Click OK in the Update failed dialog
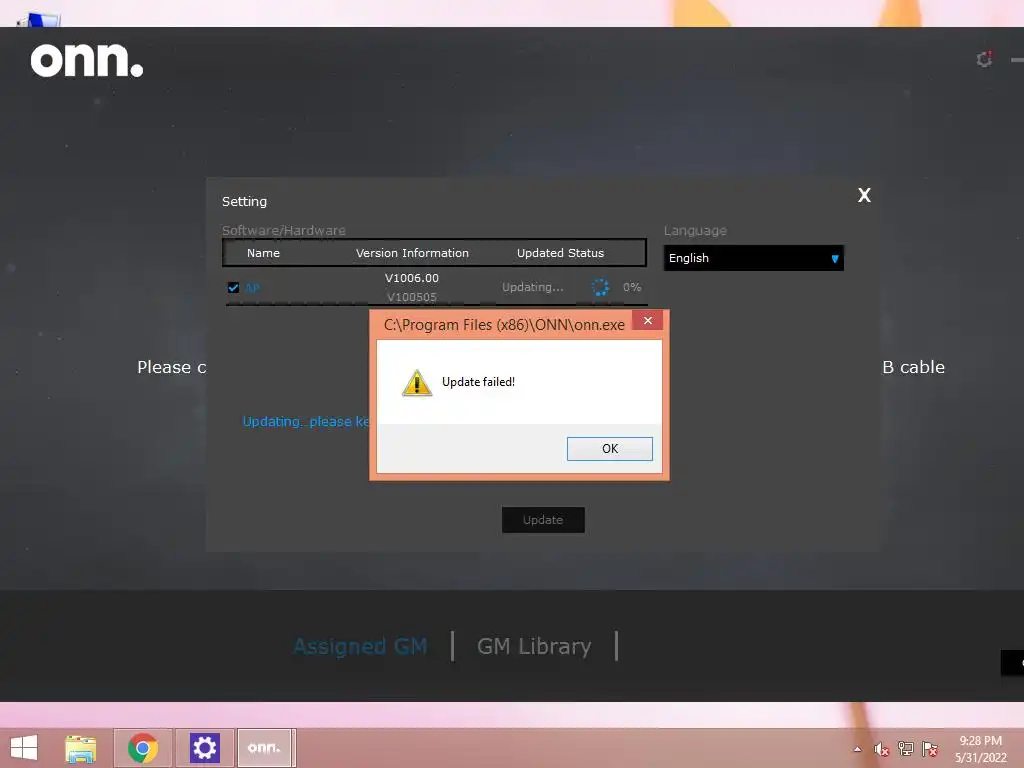 pyautogui.click(x=609, y=449)
